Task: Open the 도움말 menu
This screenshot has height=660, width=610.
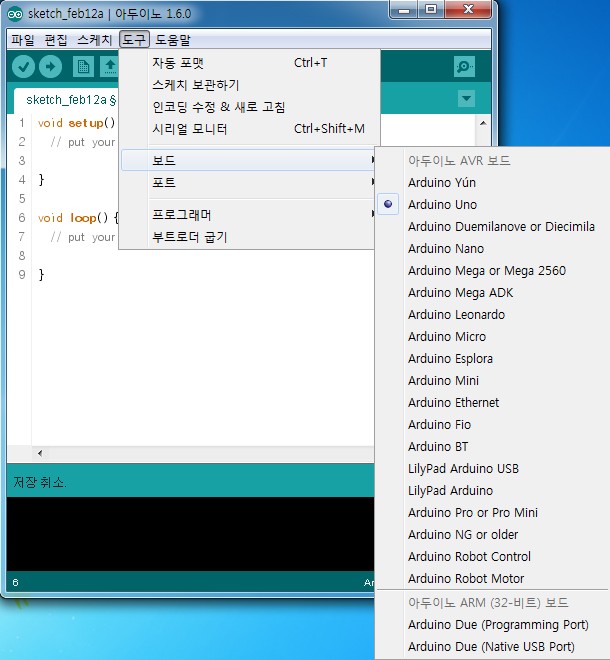Action: [x=173, y=40]
